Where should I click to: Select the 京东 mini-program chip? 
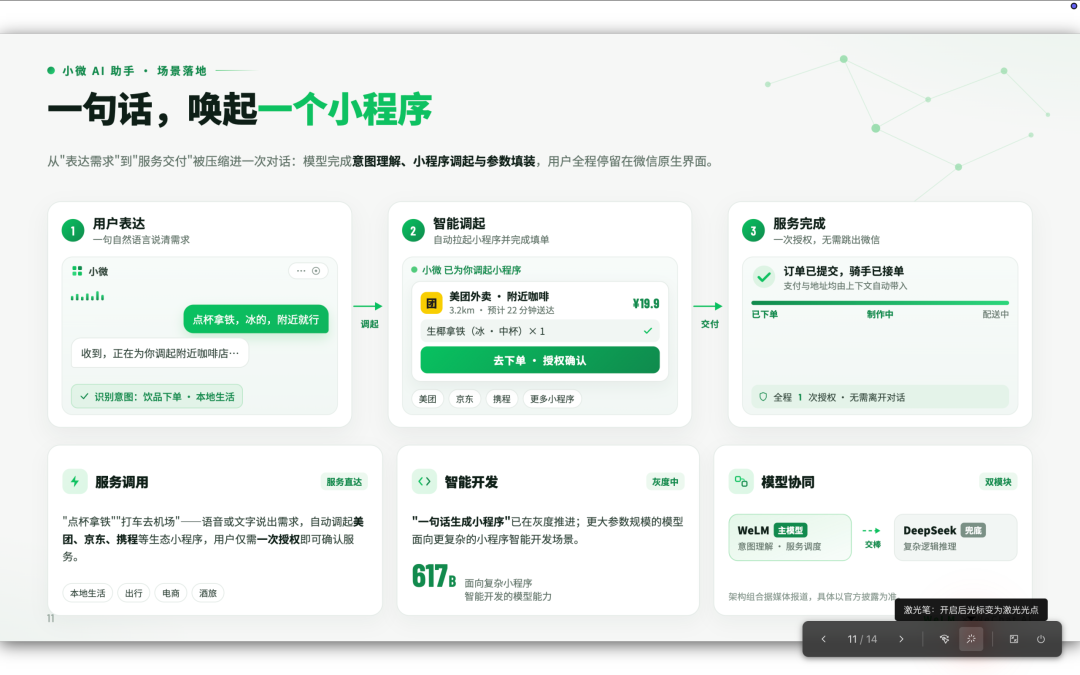tap(465, 399)
